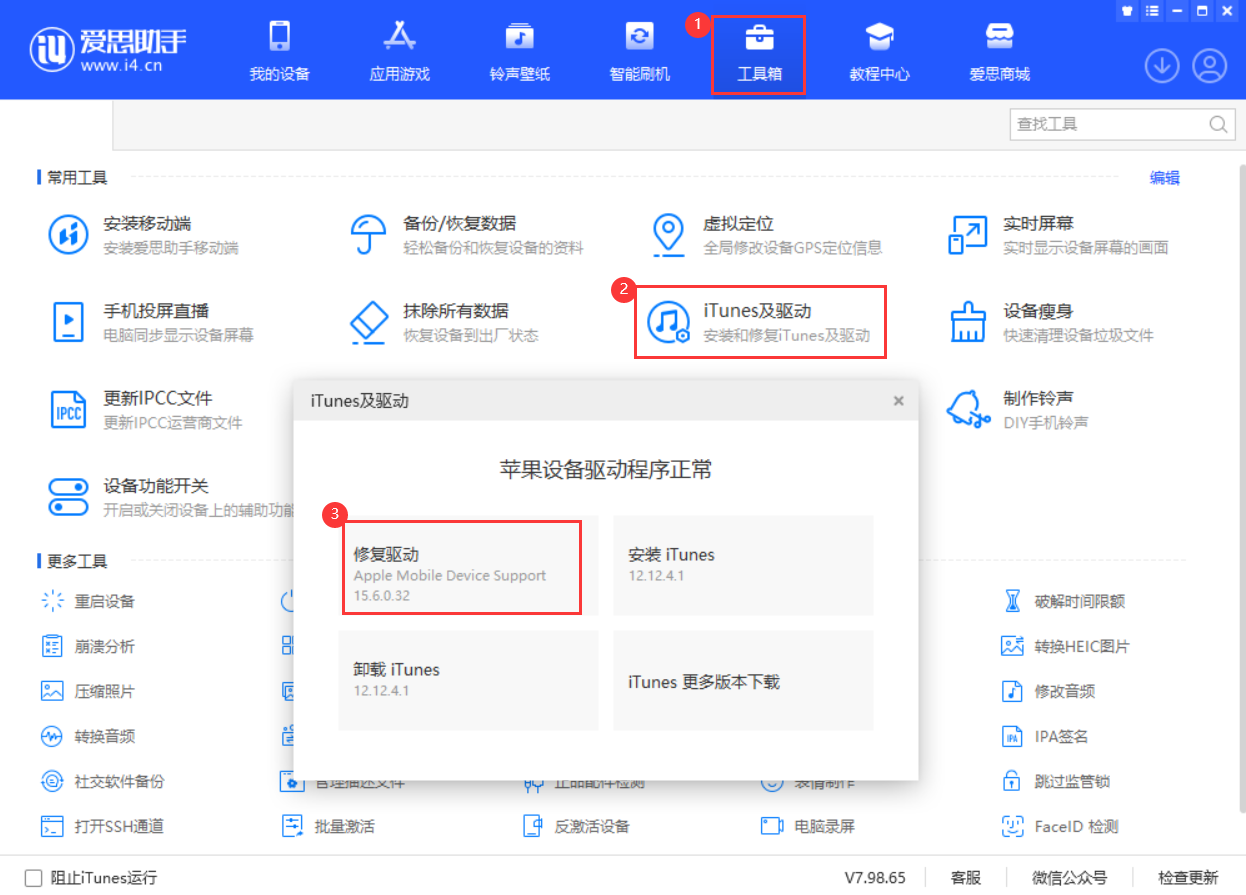This screenshot has height=895, width=1246.
Task: Click the 实时屏幕 screen mirror icon
Action: click(968, 234)
